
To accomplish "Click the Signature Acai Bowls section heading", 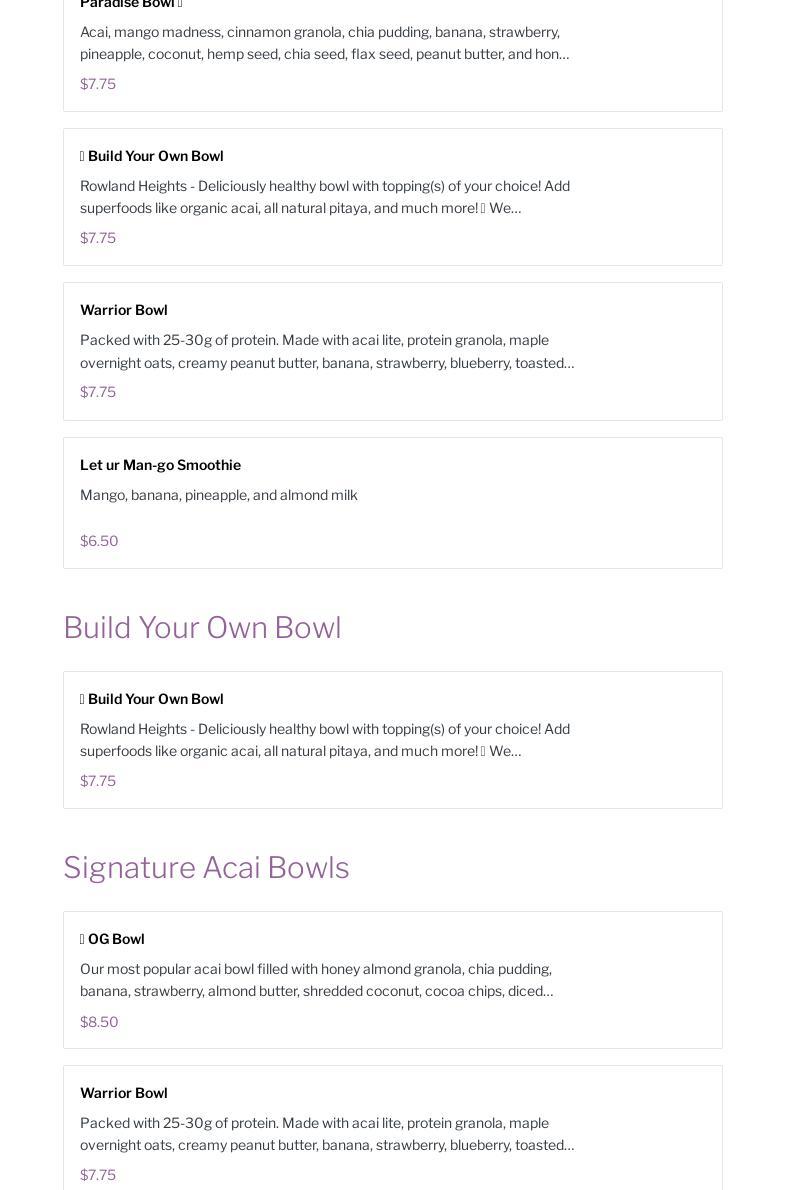I will (x=206, y=867).
